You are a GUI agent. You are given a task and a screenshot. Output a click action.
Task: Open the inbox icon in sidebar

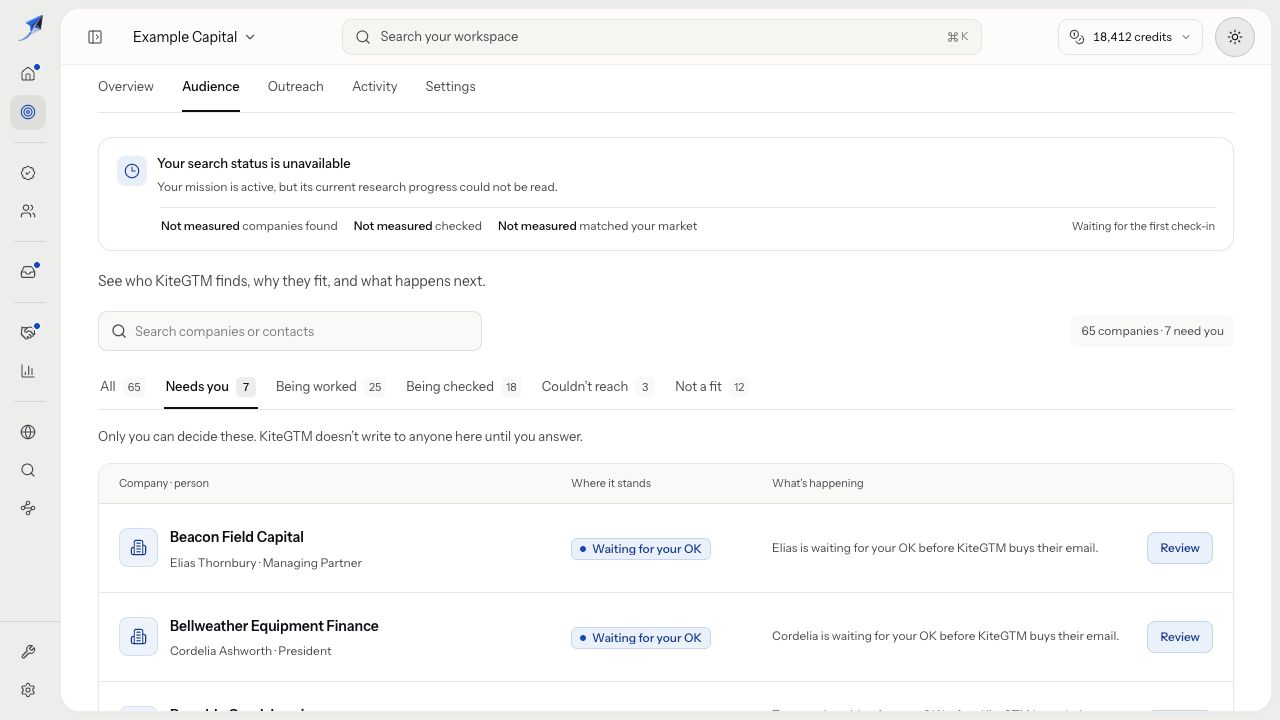point(28,272)
